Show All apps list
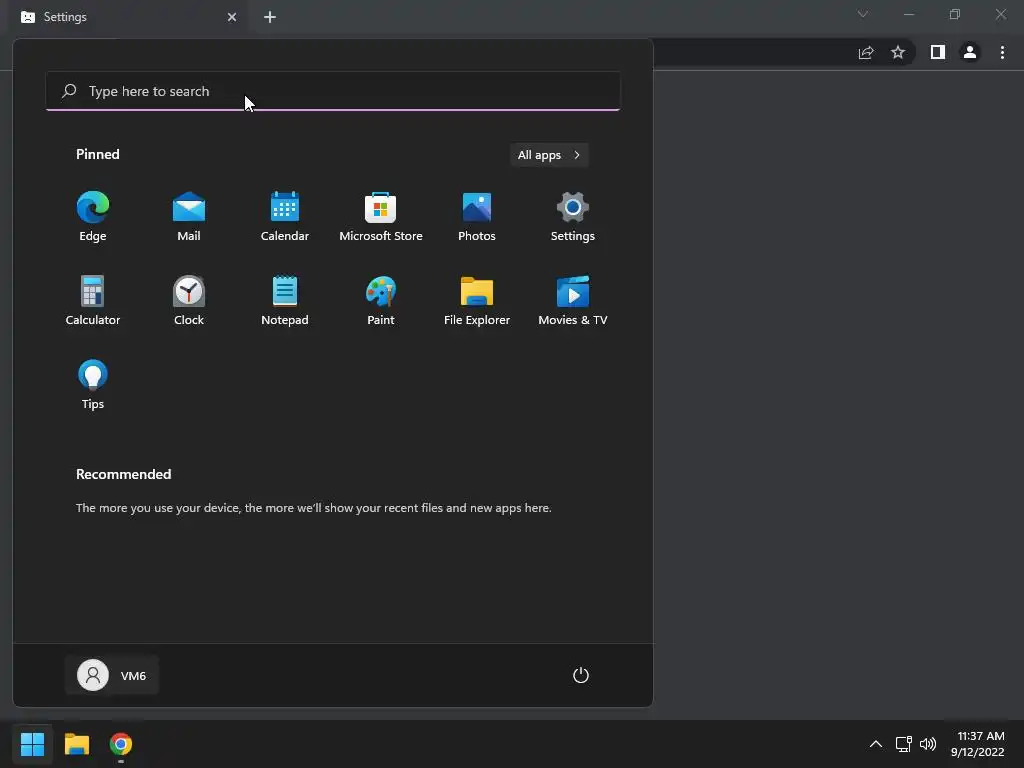The image size is (1024, 768). point(549,155)
